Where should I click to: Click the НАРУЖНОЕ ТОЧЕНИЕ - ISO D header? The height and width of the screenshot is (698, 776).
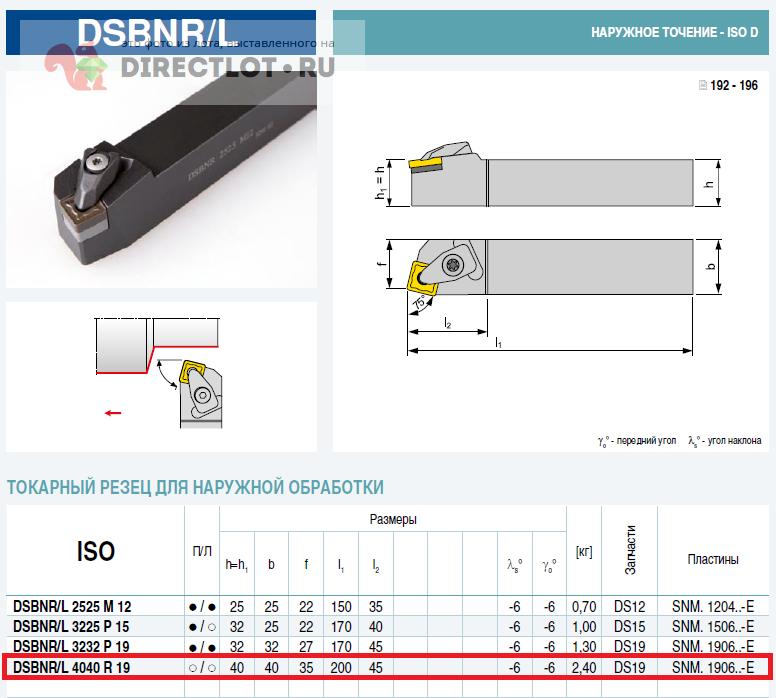click(674, 33)
